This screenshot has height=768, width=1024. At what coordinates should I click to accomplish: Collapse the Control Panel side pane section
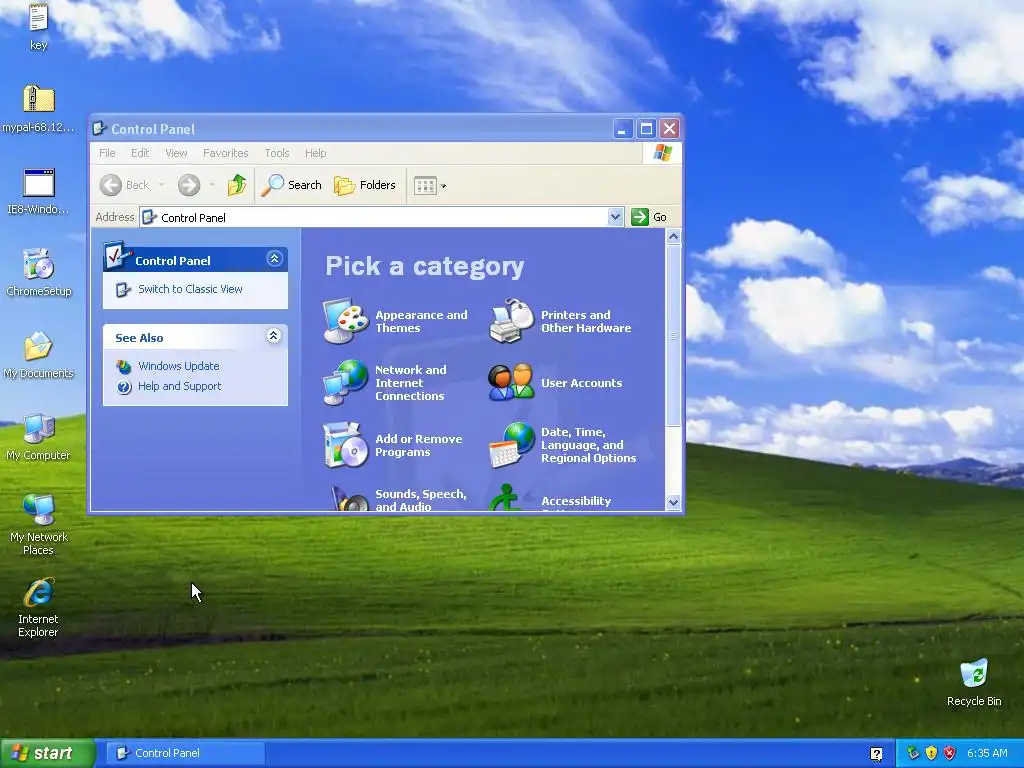(274, 259)
